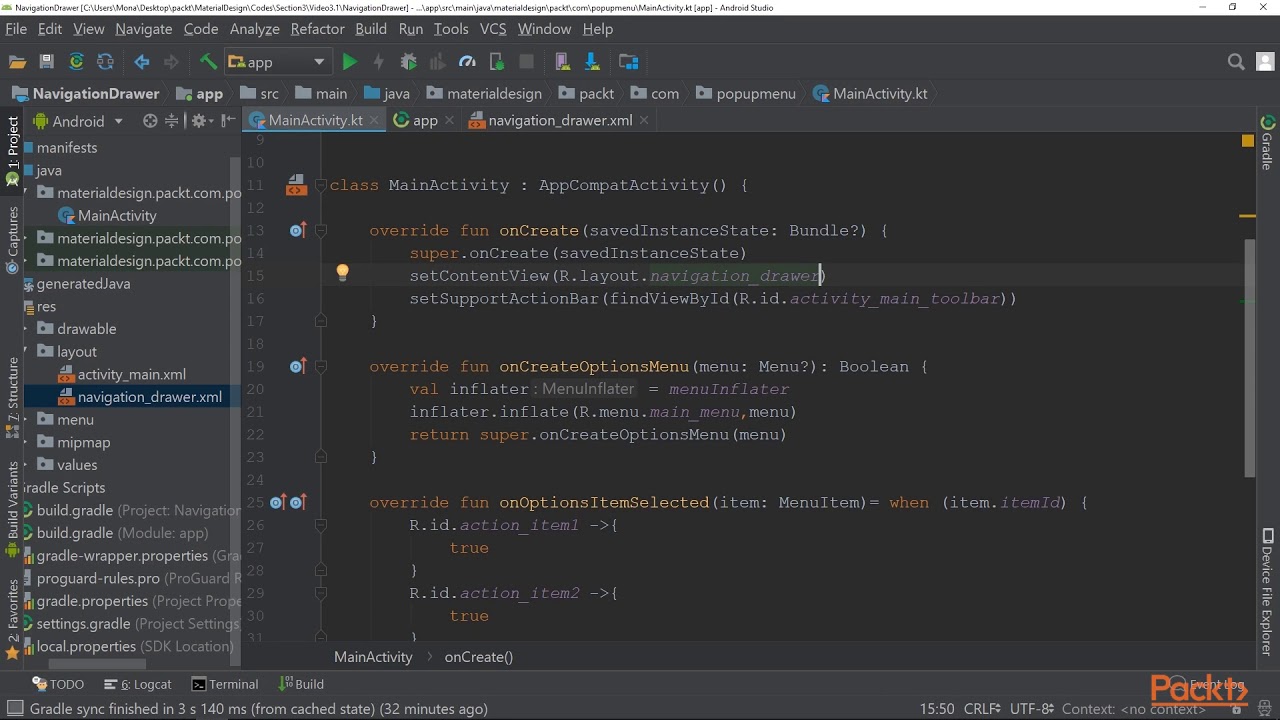Click related XML gutter icon at line 11

[x=295, y=185]
